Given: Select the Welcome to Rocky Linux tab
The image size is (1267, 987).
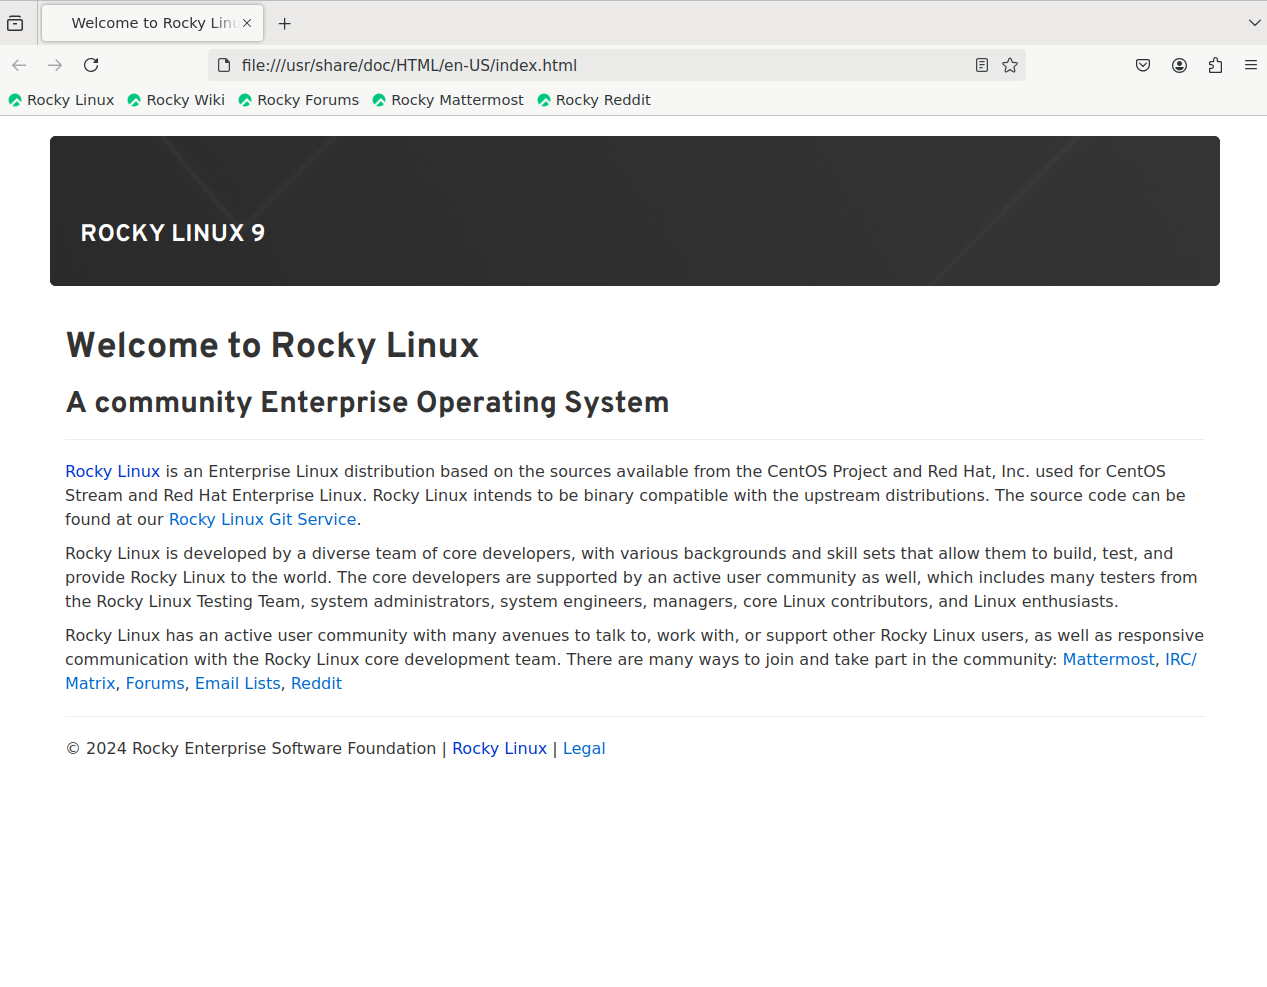Looking at the screenshot, I should click(x=152, y=23).
